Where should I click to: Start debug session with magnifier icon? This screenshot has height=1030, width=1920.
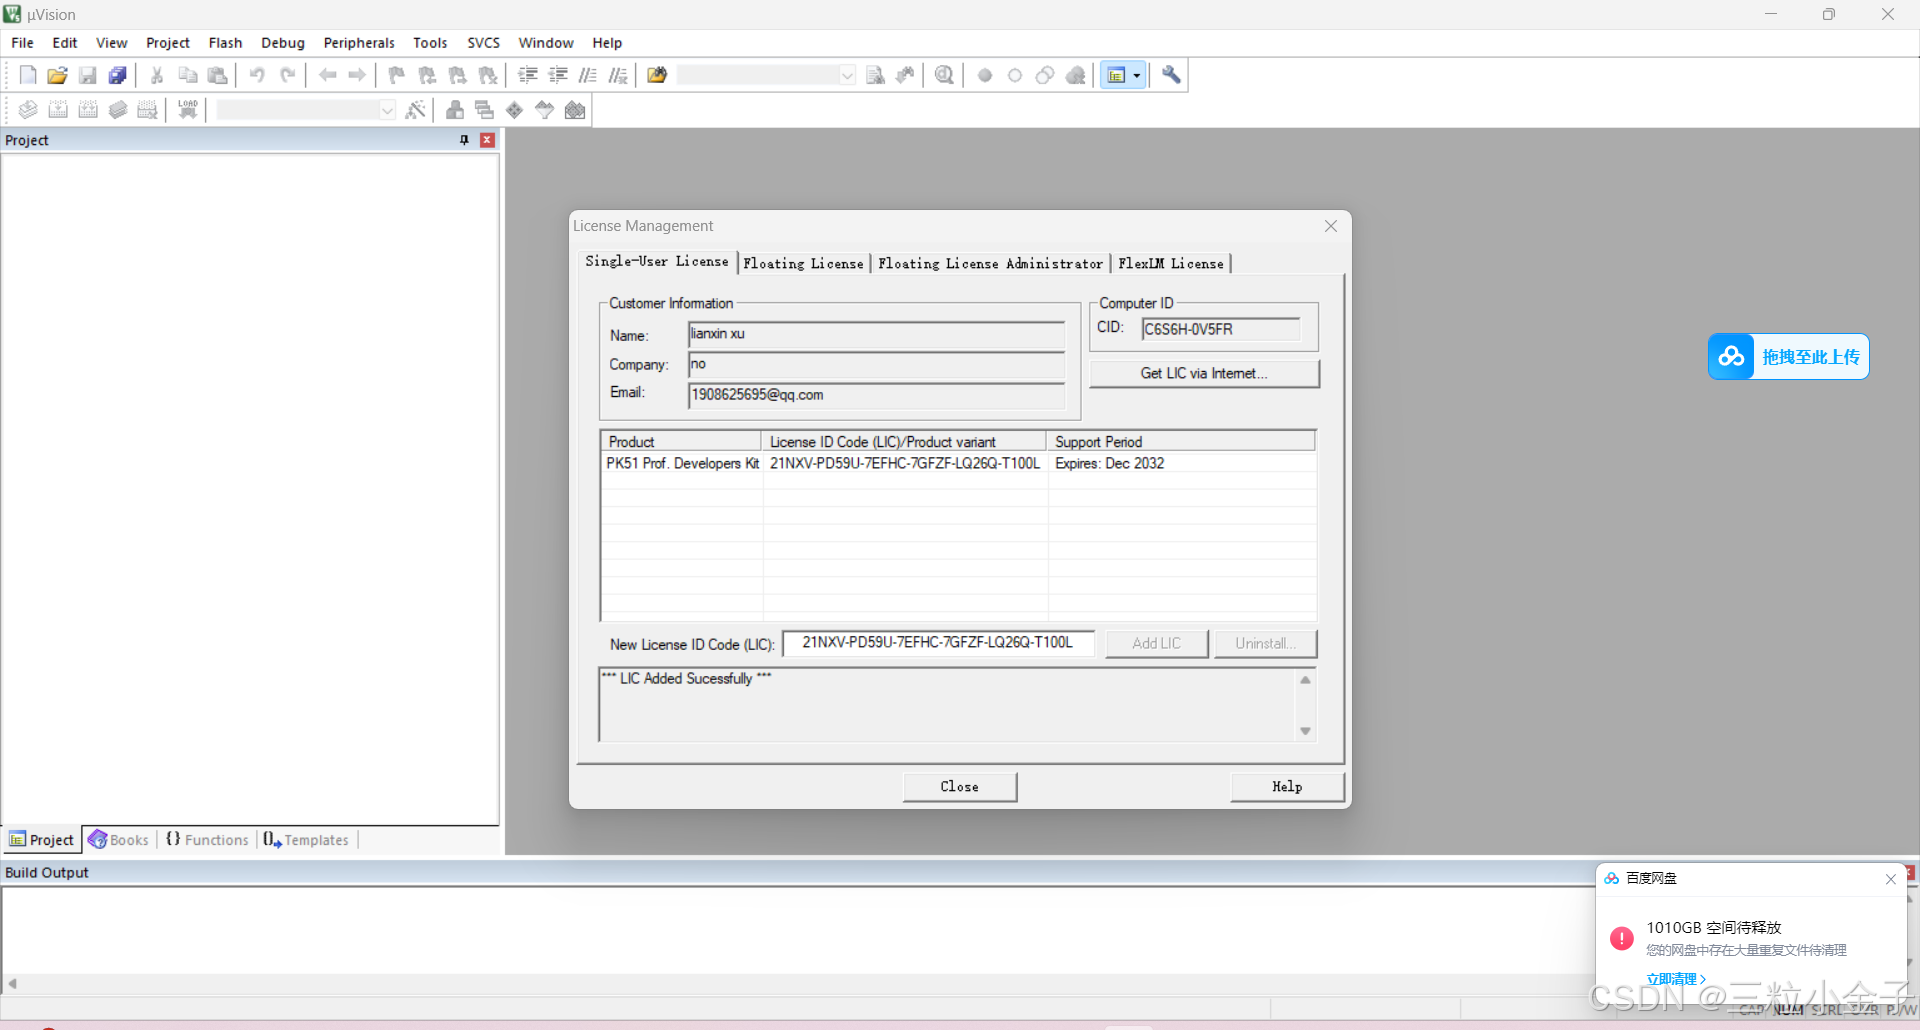[x=944, y=75]
